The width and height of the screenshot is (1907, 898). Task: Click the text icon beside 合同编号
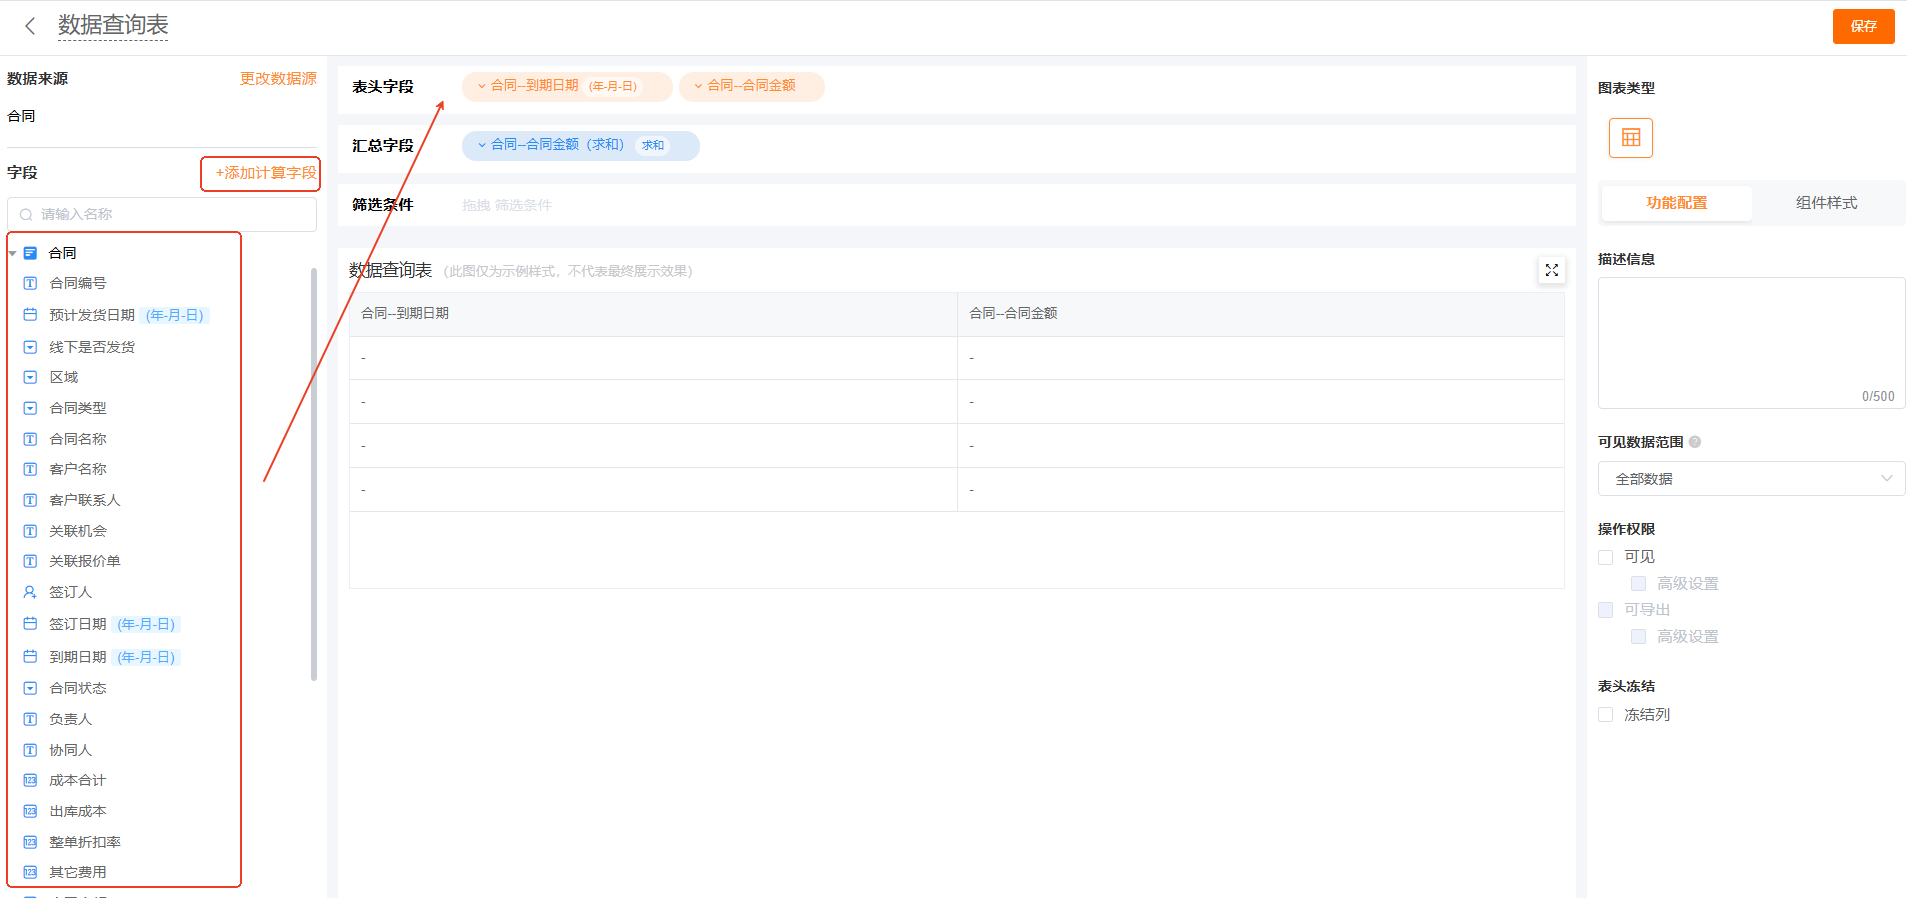tap(30, 284)
